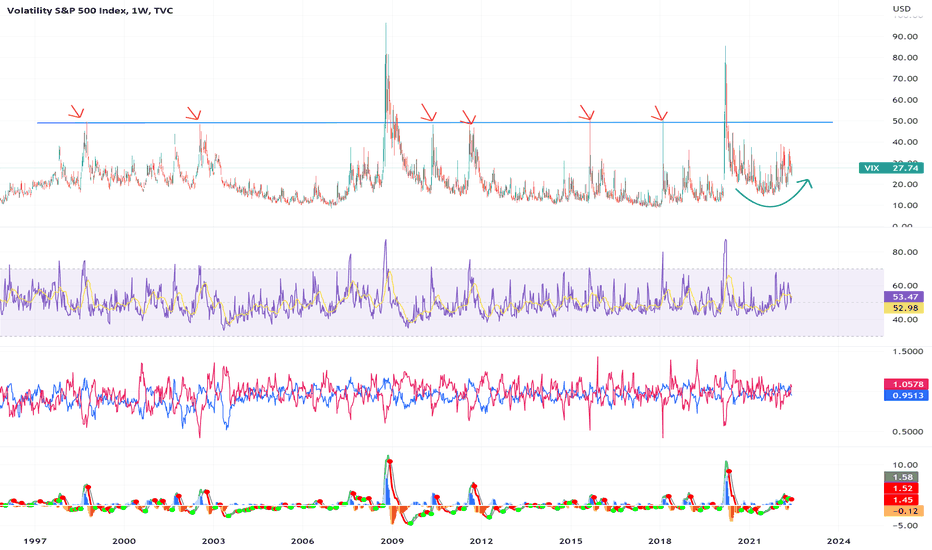This screenshot has height=550, width=932.
Task: Click the 2012 date on the time axis
Action: 481,541
